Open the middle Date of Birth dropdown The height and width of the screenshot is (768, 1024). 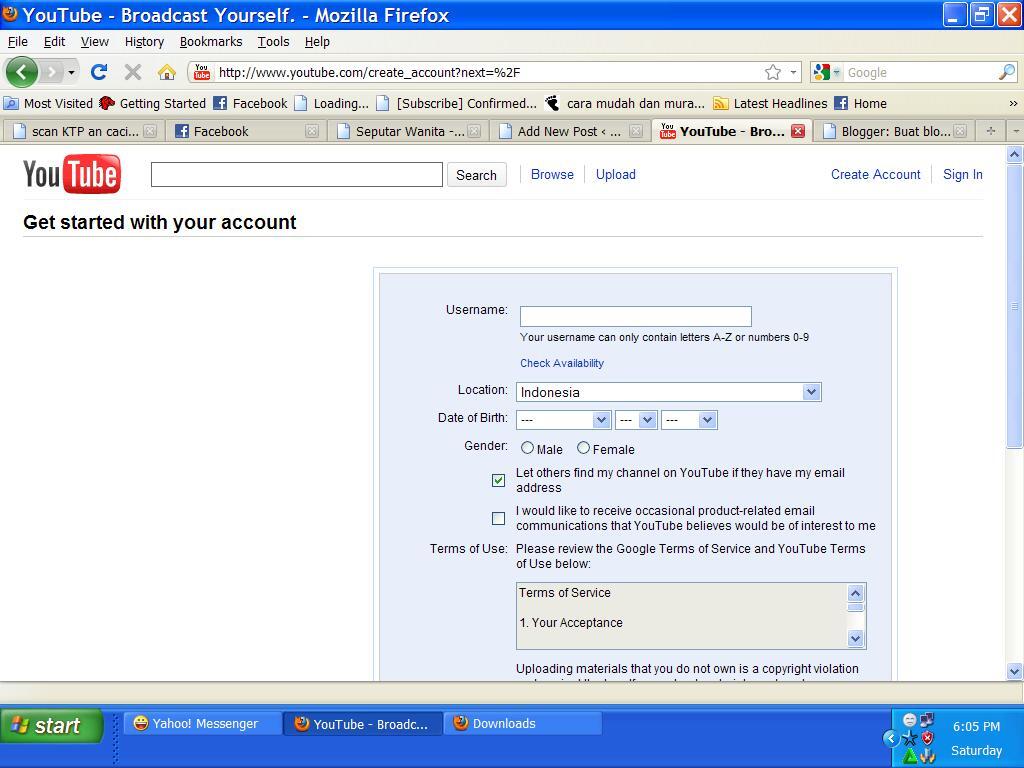(x=636, y=420)
